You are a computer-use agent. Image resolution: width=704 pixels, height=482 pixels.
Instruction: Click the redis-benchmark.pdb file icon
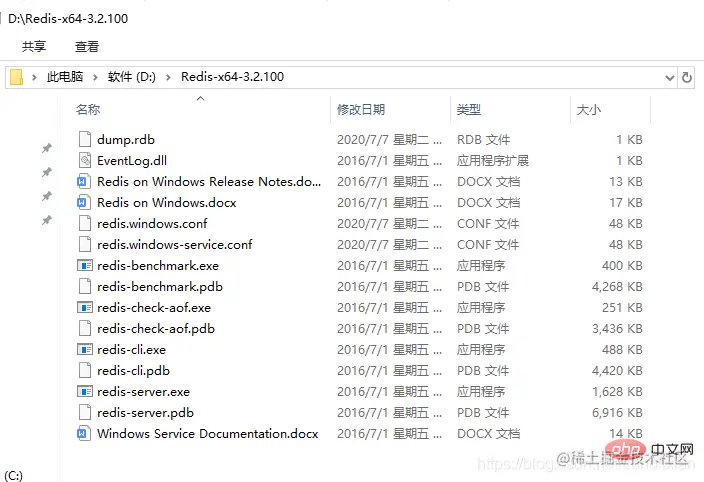(x=85, y=286)
